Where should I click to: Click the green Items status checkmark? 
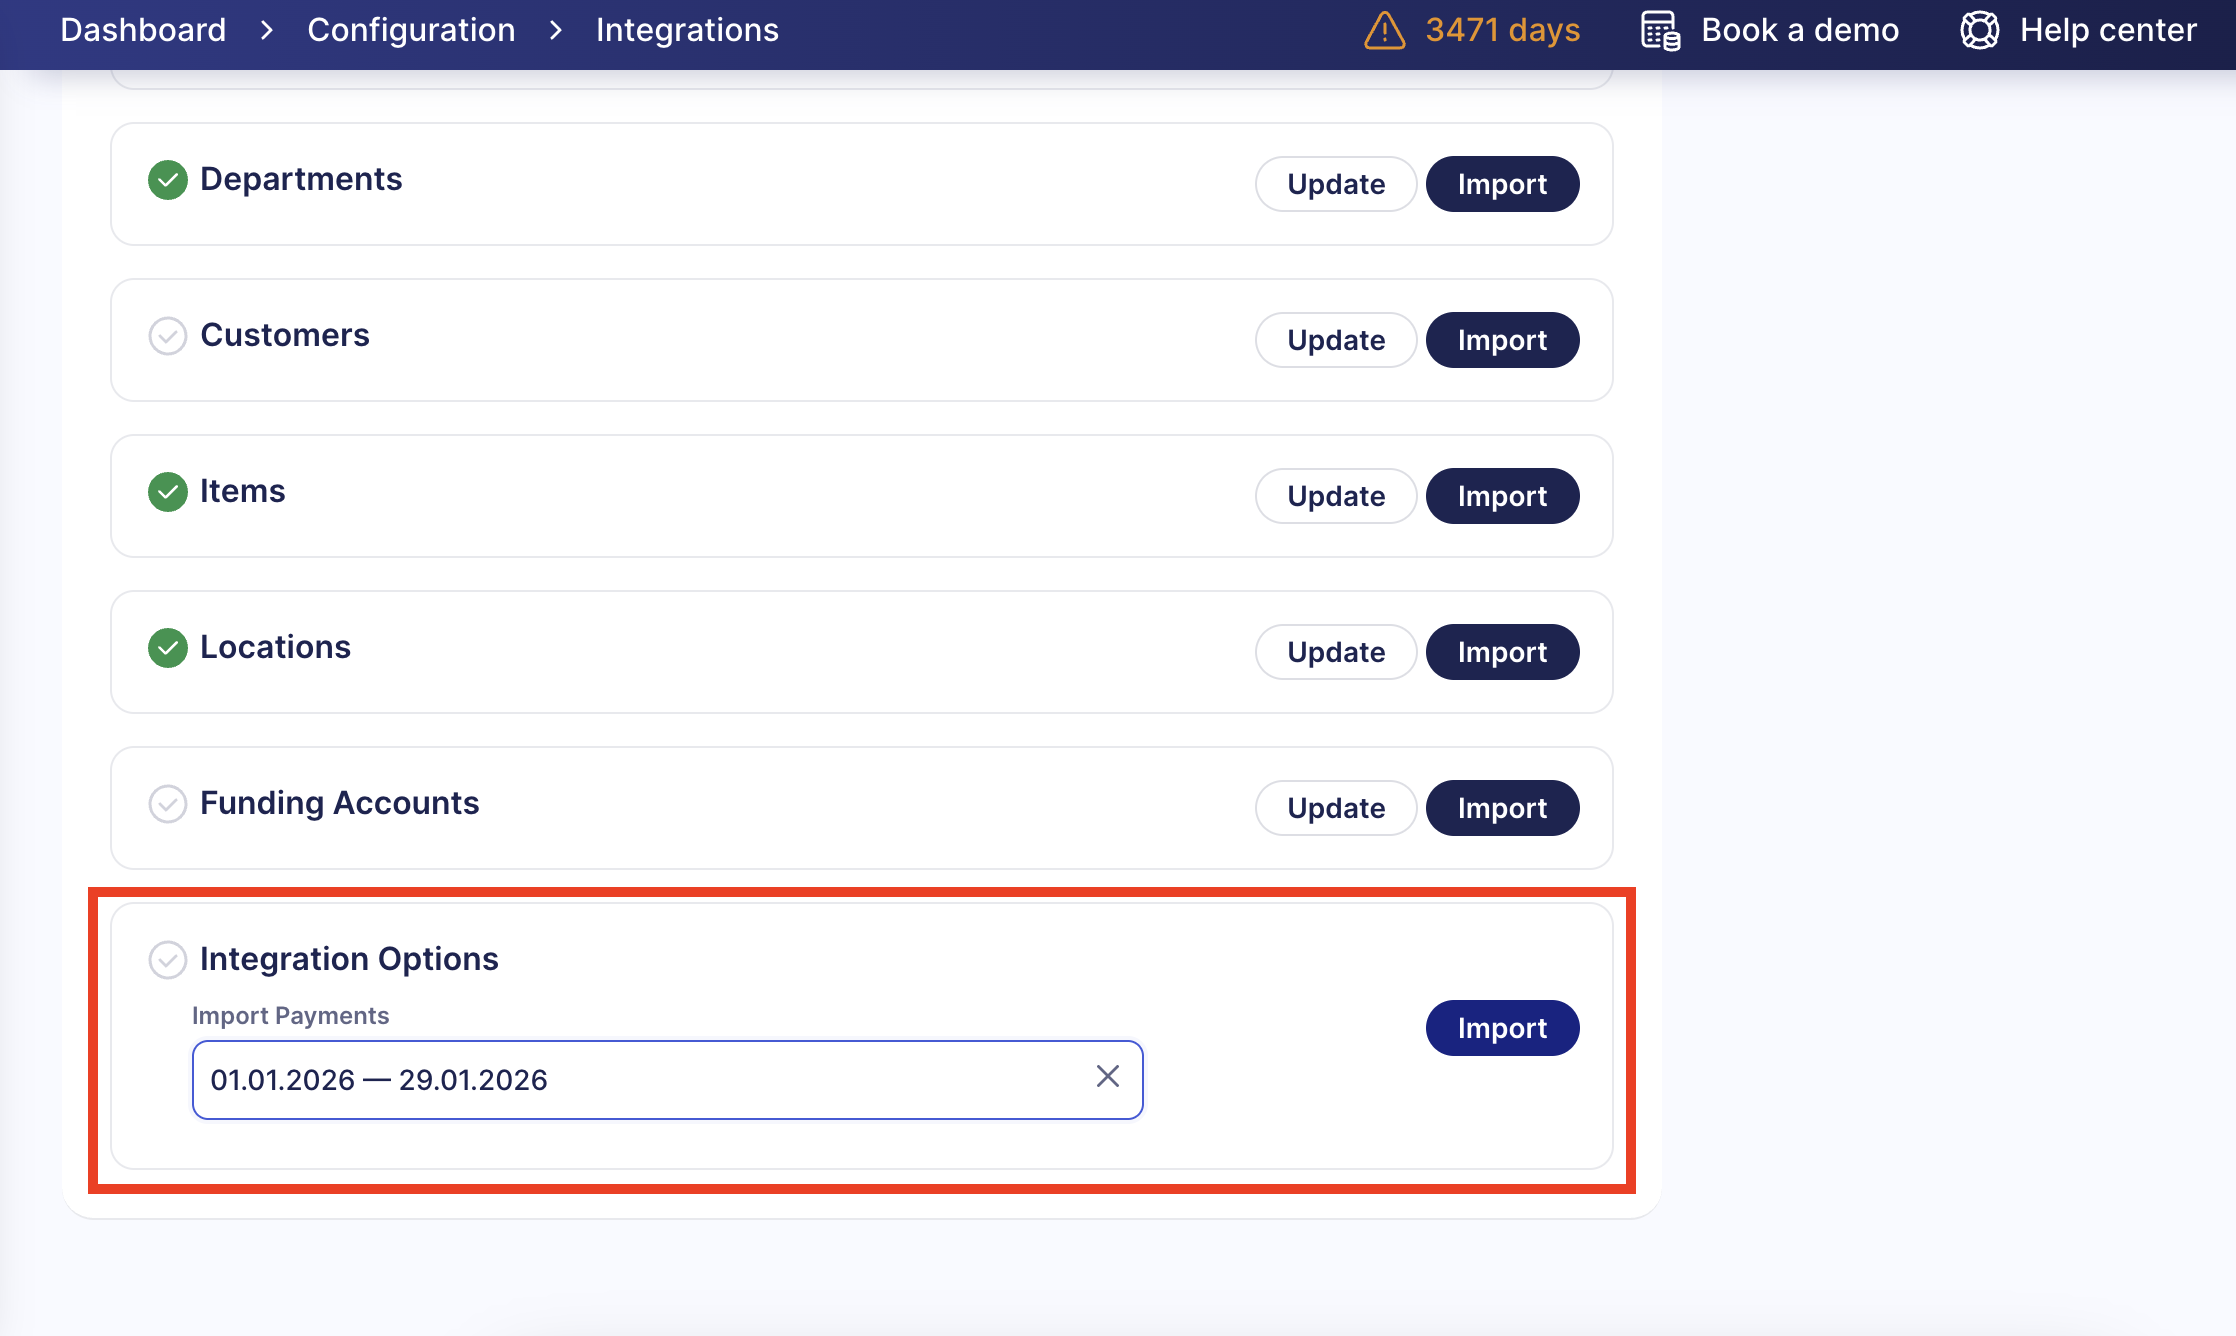(168, 492)
